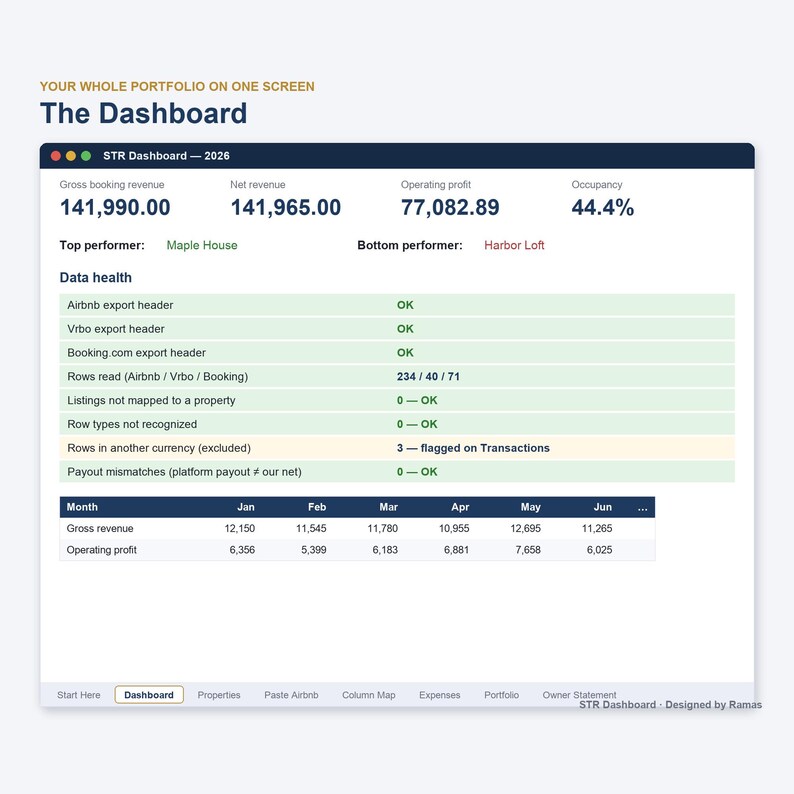The height and width of the screenshot is (794, 794).
Task: Click '3 — flagged on Transactions' cell
Action: [473, 448]
